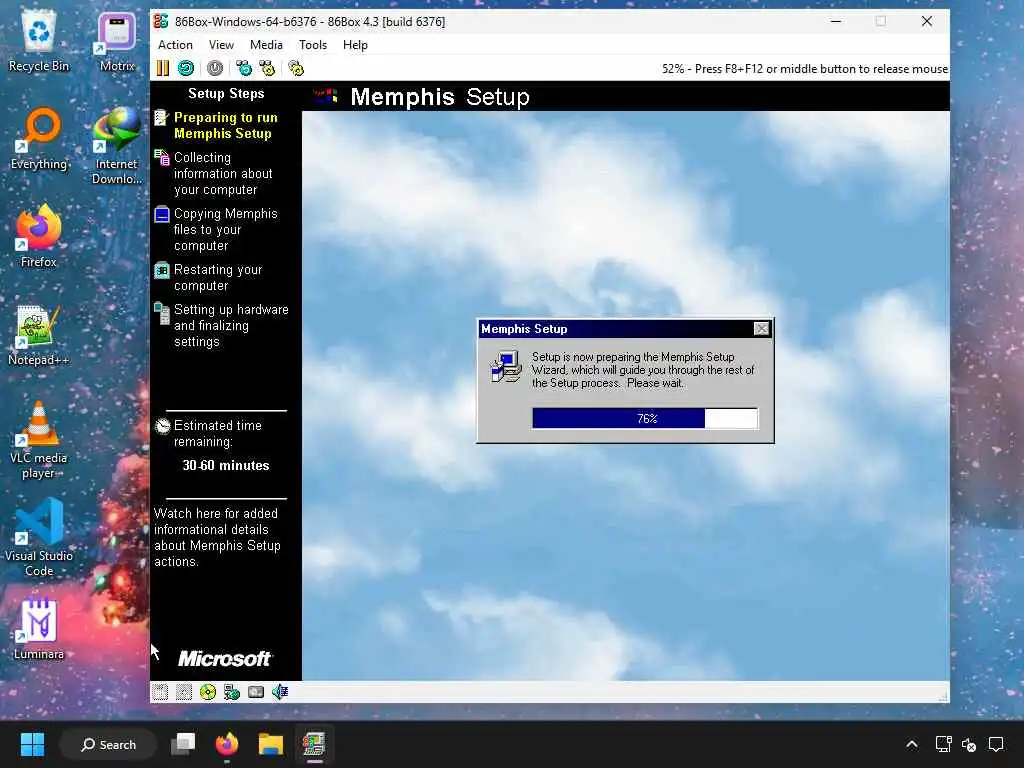Open the Media menu
The width and height of the screenshot is (1024, 768).
coord(266,45)
